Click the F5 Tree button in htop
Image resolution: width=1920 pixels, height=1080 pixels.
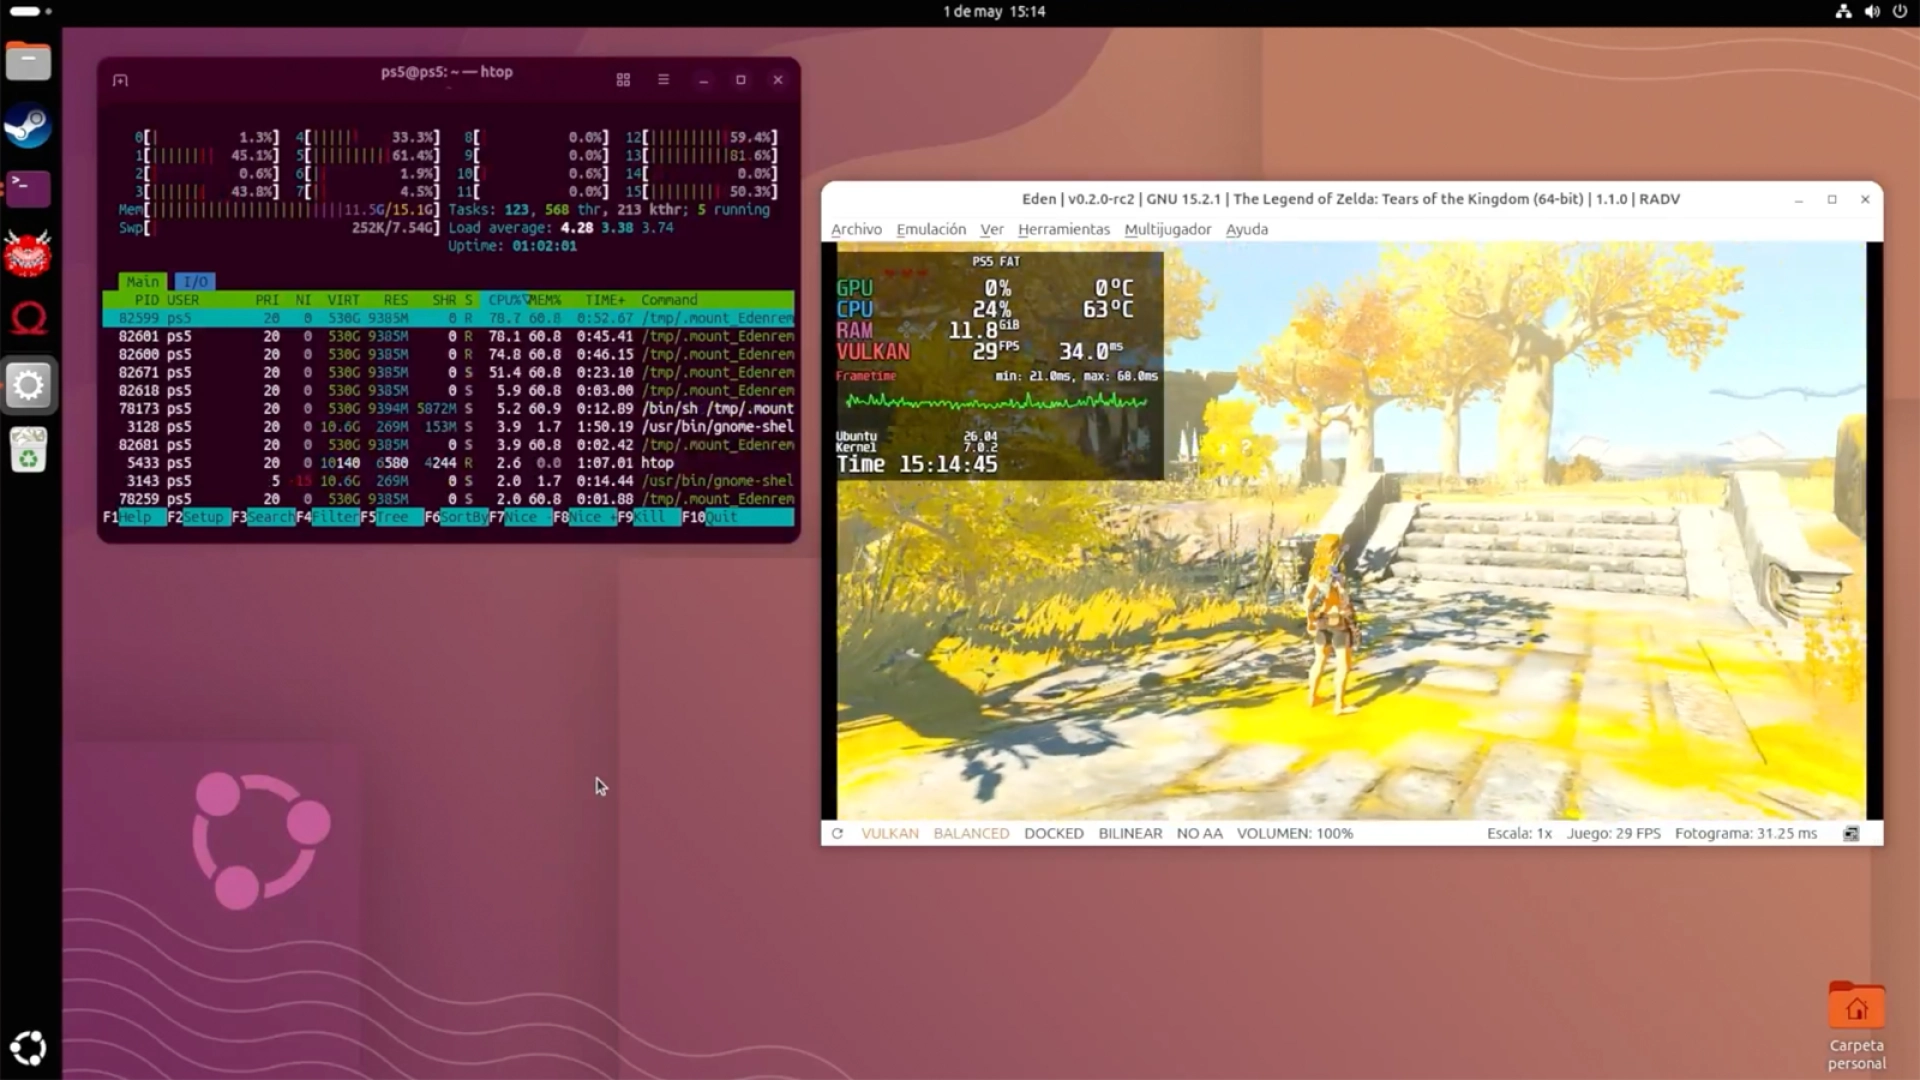click(x=391, y=517)
